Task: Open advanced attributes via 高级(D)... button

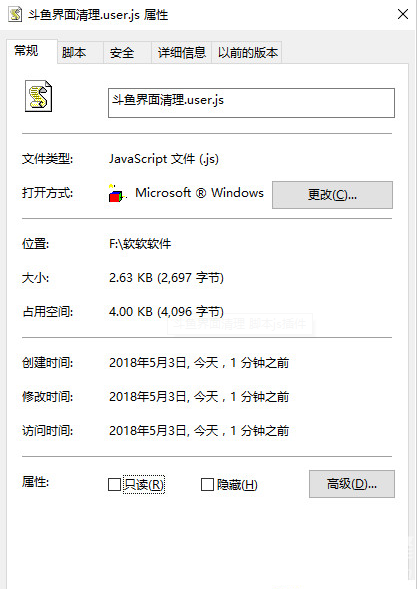Action: 352,484
